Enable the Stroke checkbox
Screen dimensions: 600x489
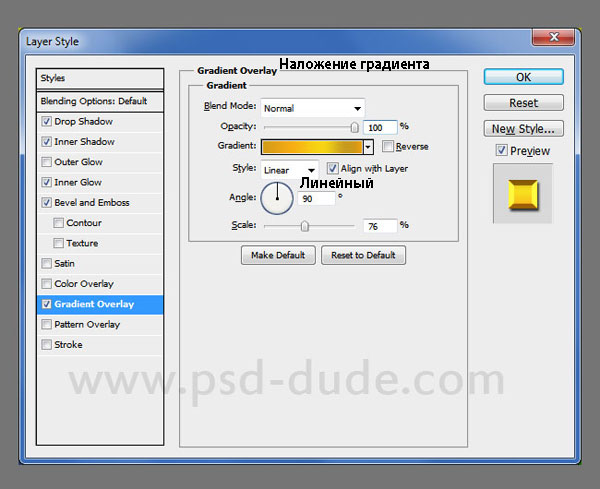(x=46, y=345)
